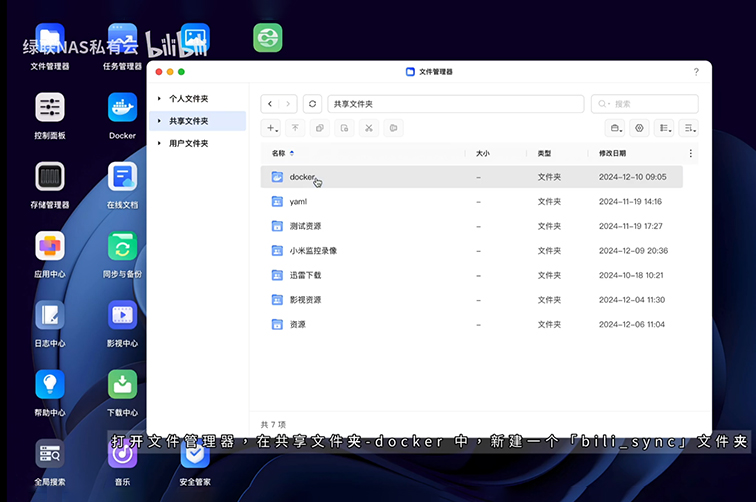Refresh the current folder listing

click(312, 104)
